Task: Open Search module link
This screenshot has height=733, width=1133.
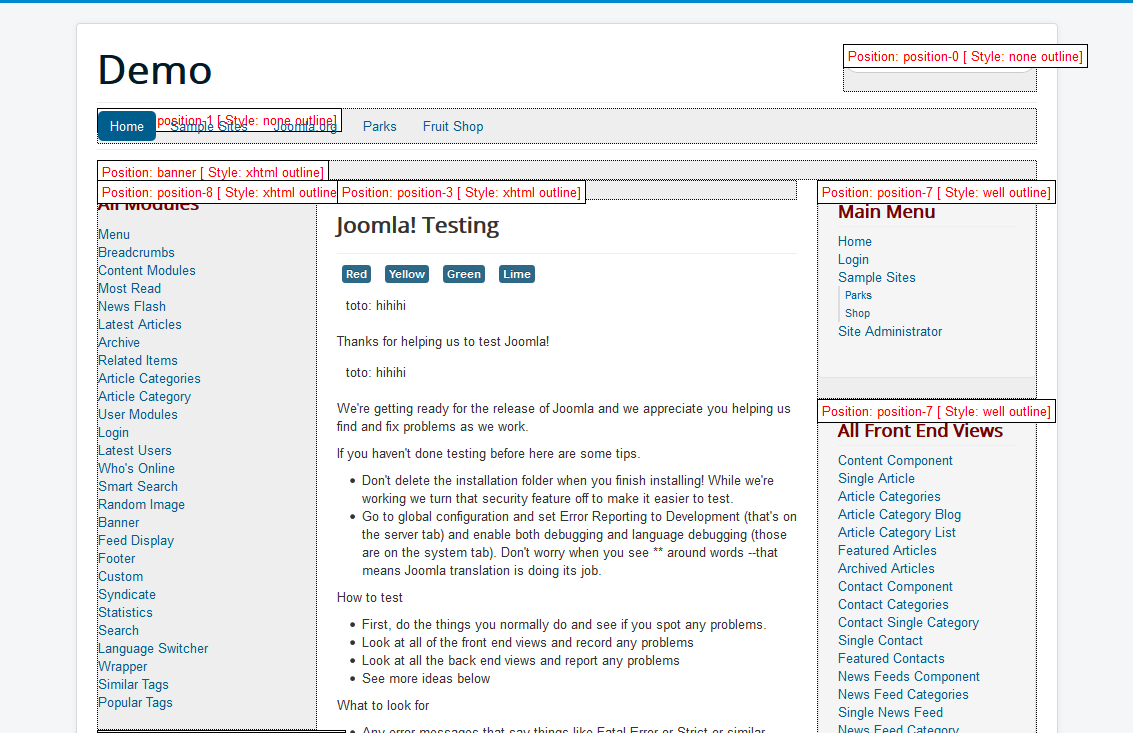Action: tap(119, 630)
